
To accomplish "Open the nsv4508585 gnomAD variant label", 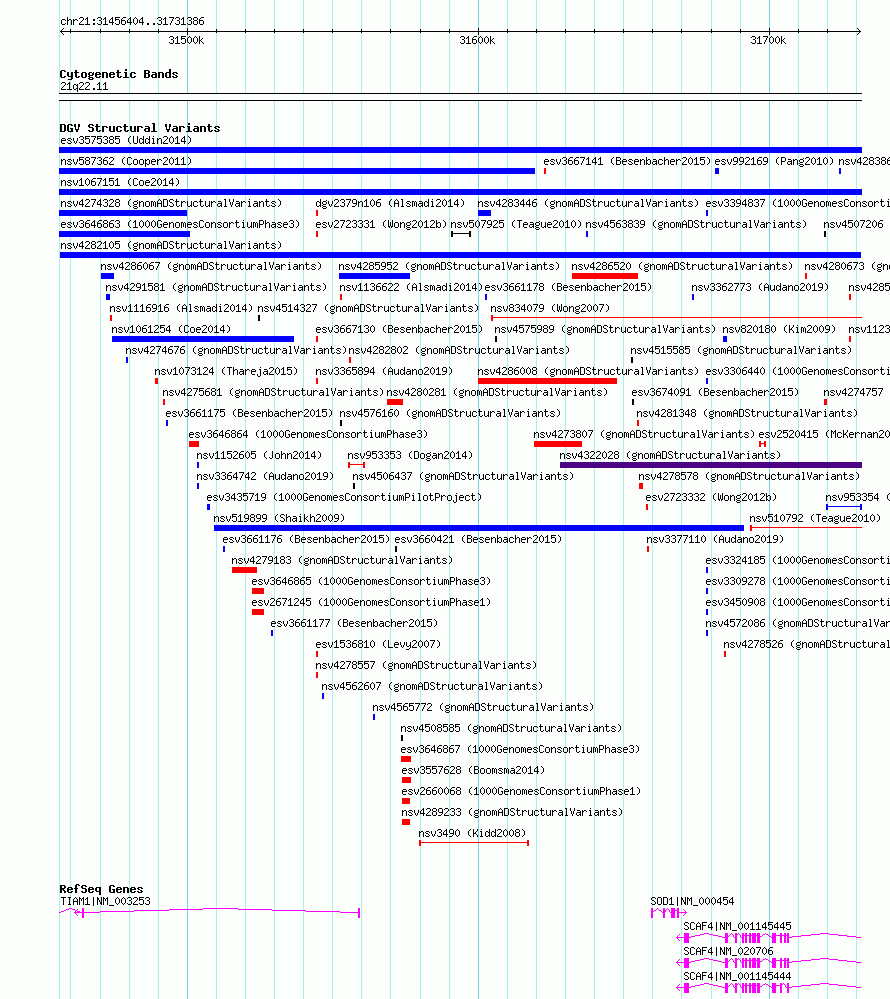I will [511, 728].
